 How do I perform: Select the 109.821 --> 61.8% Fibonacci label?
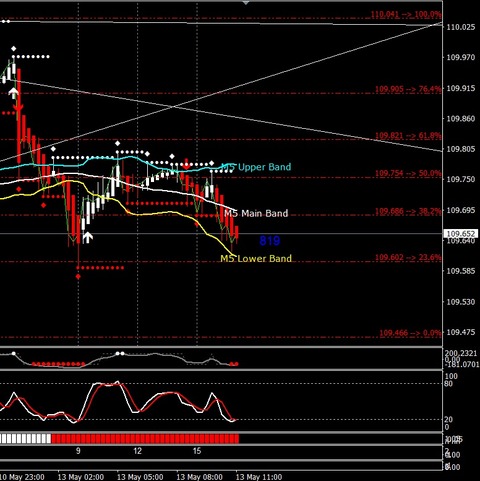pos(408,136)
